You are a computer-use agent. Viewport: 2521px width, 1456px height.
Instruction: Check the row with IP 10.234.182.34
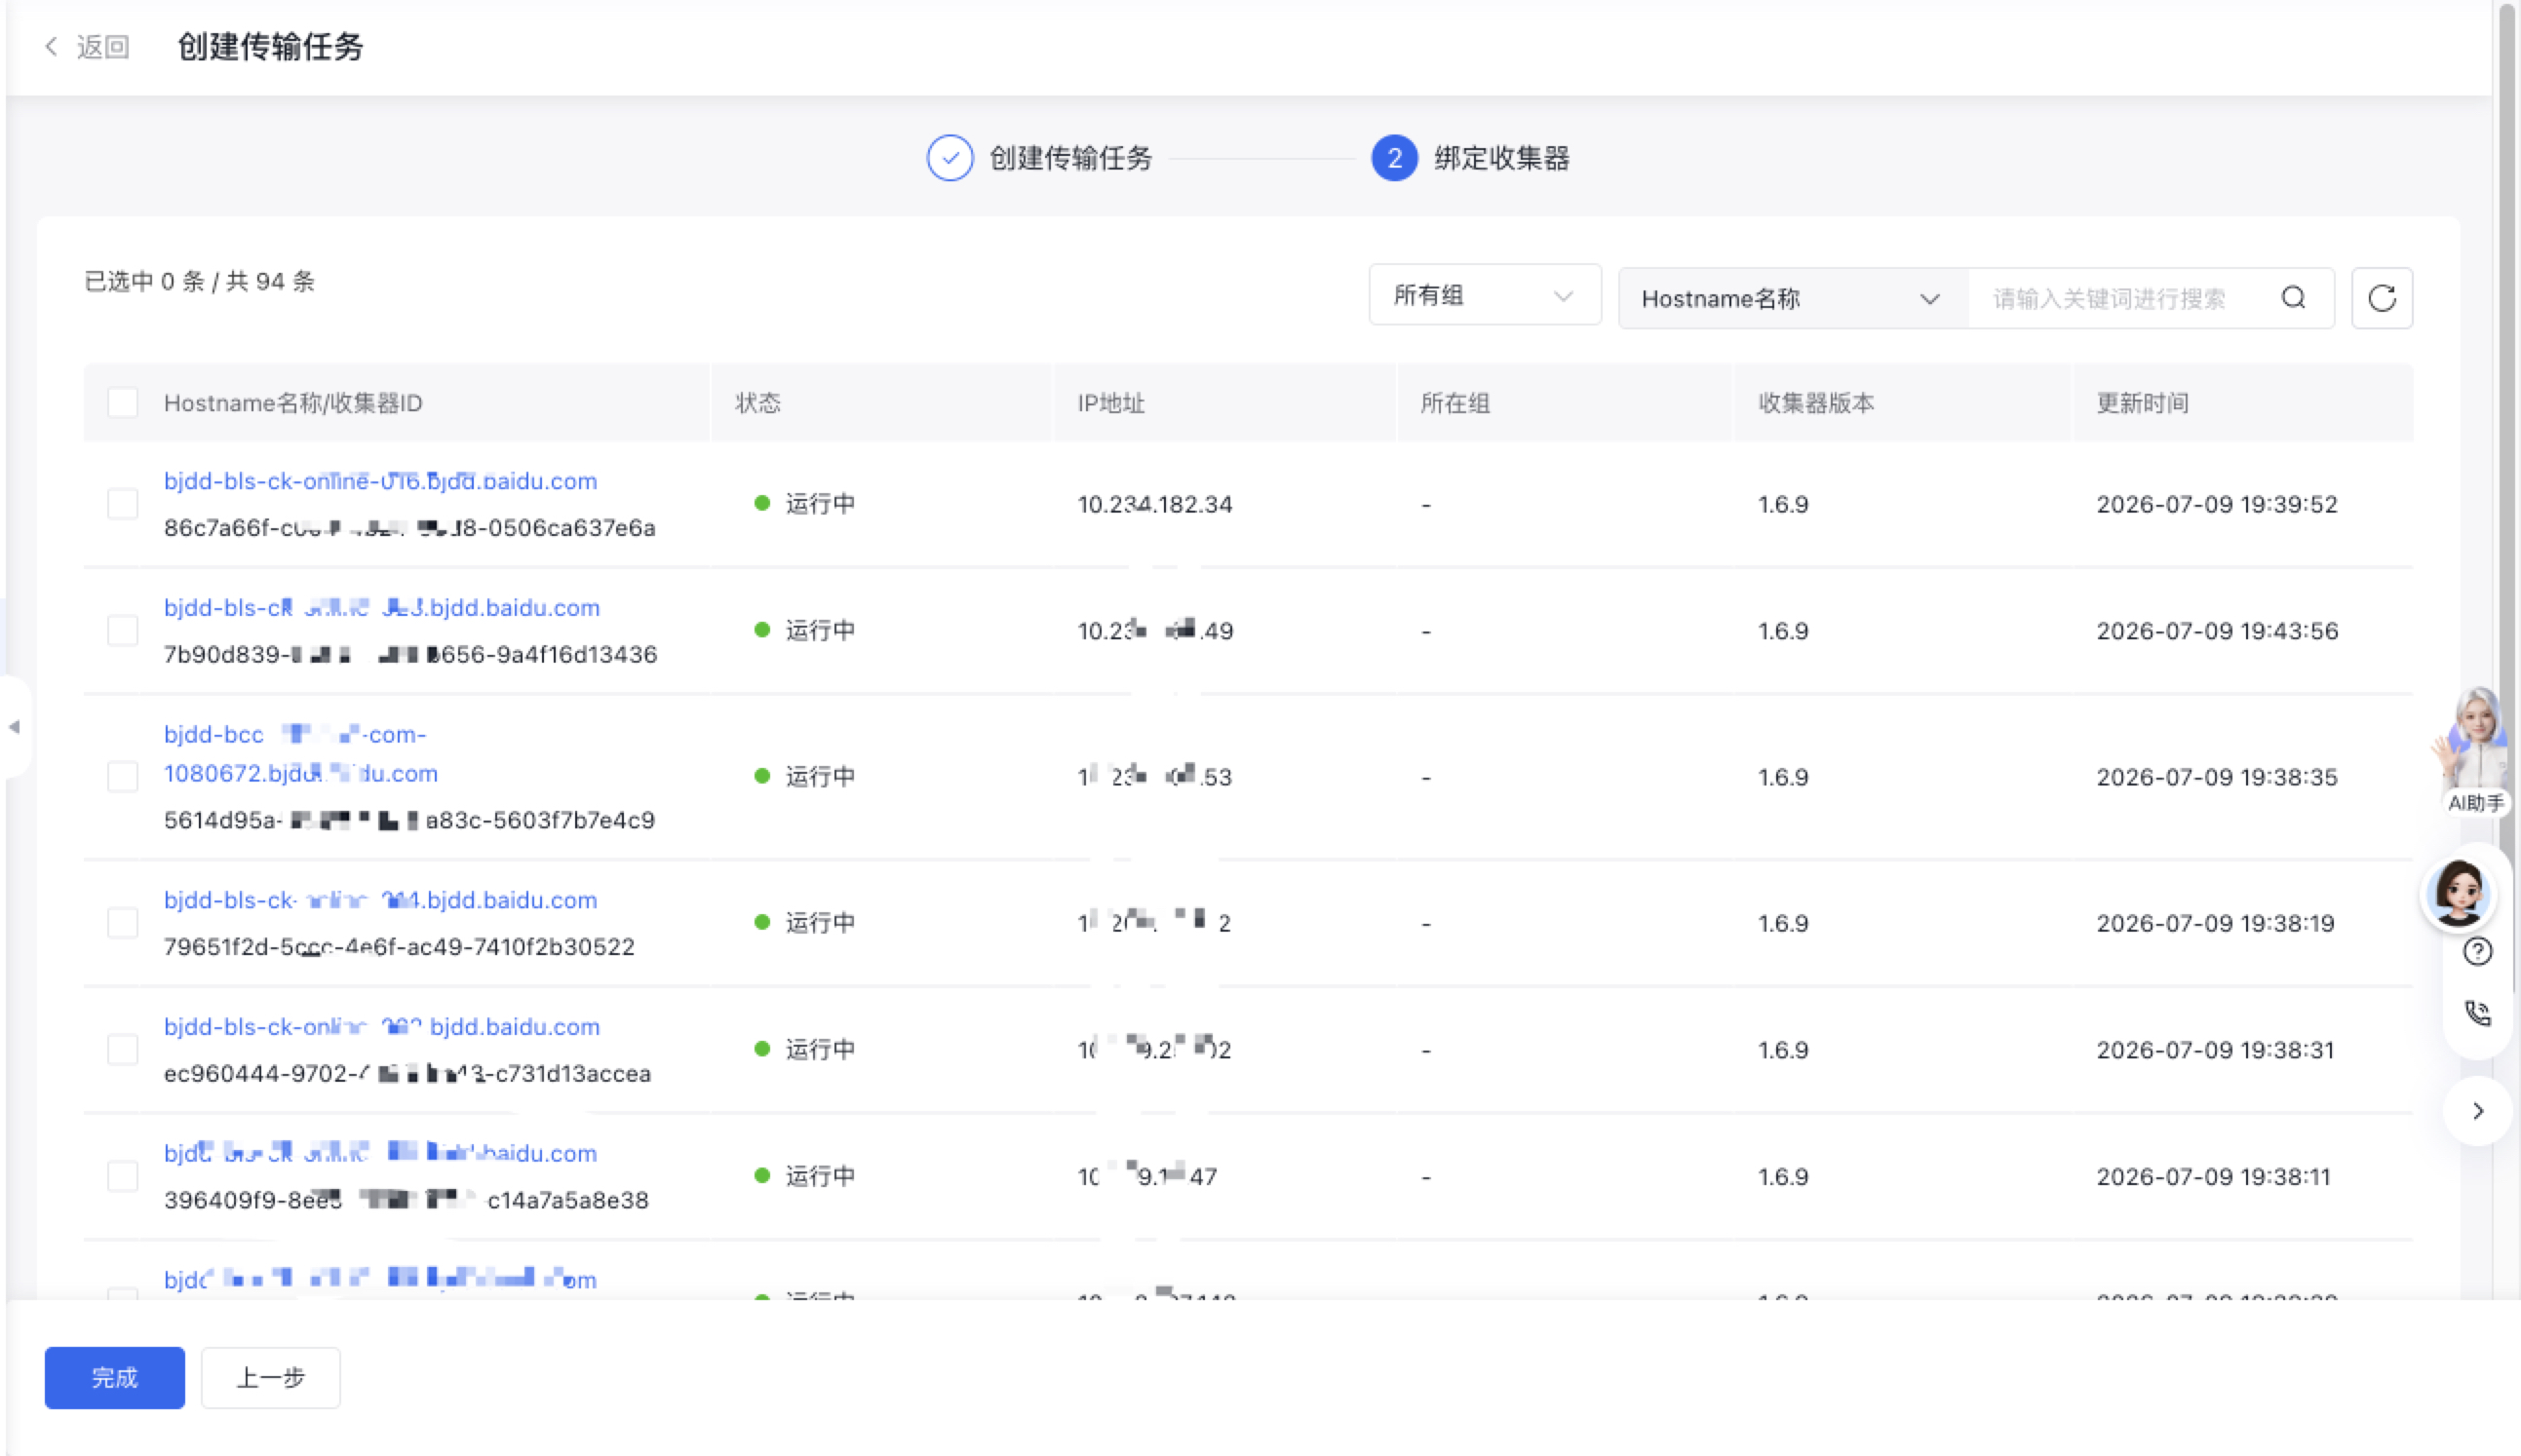click(x=123, y=504)
